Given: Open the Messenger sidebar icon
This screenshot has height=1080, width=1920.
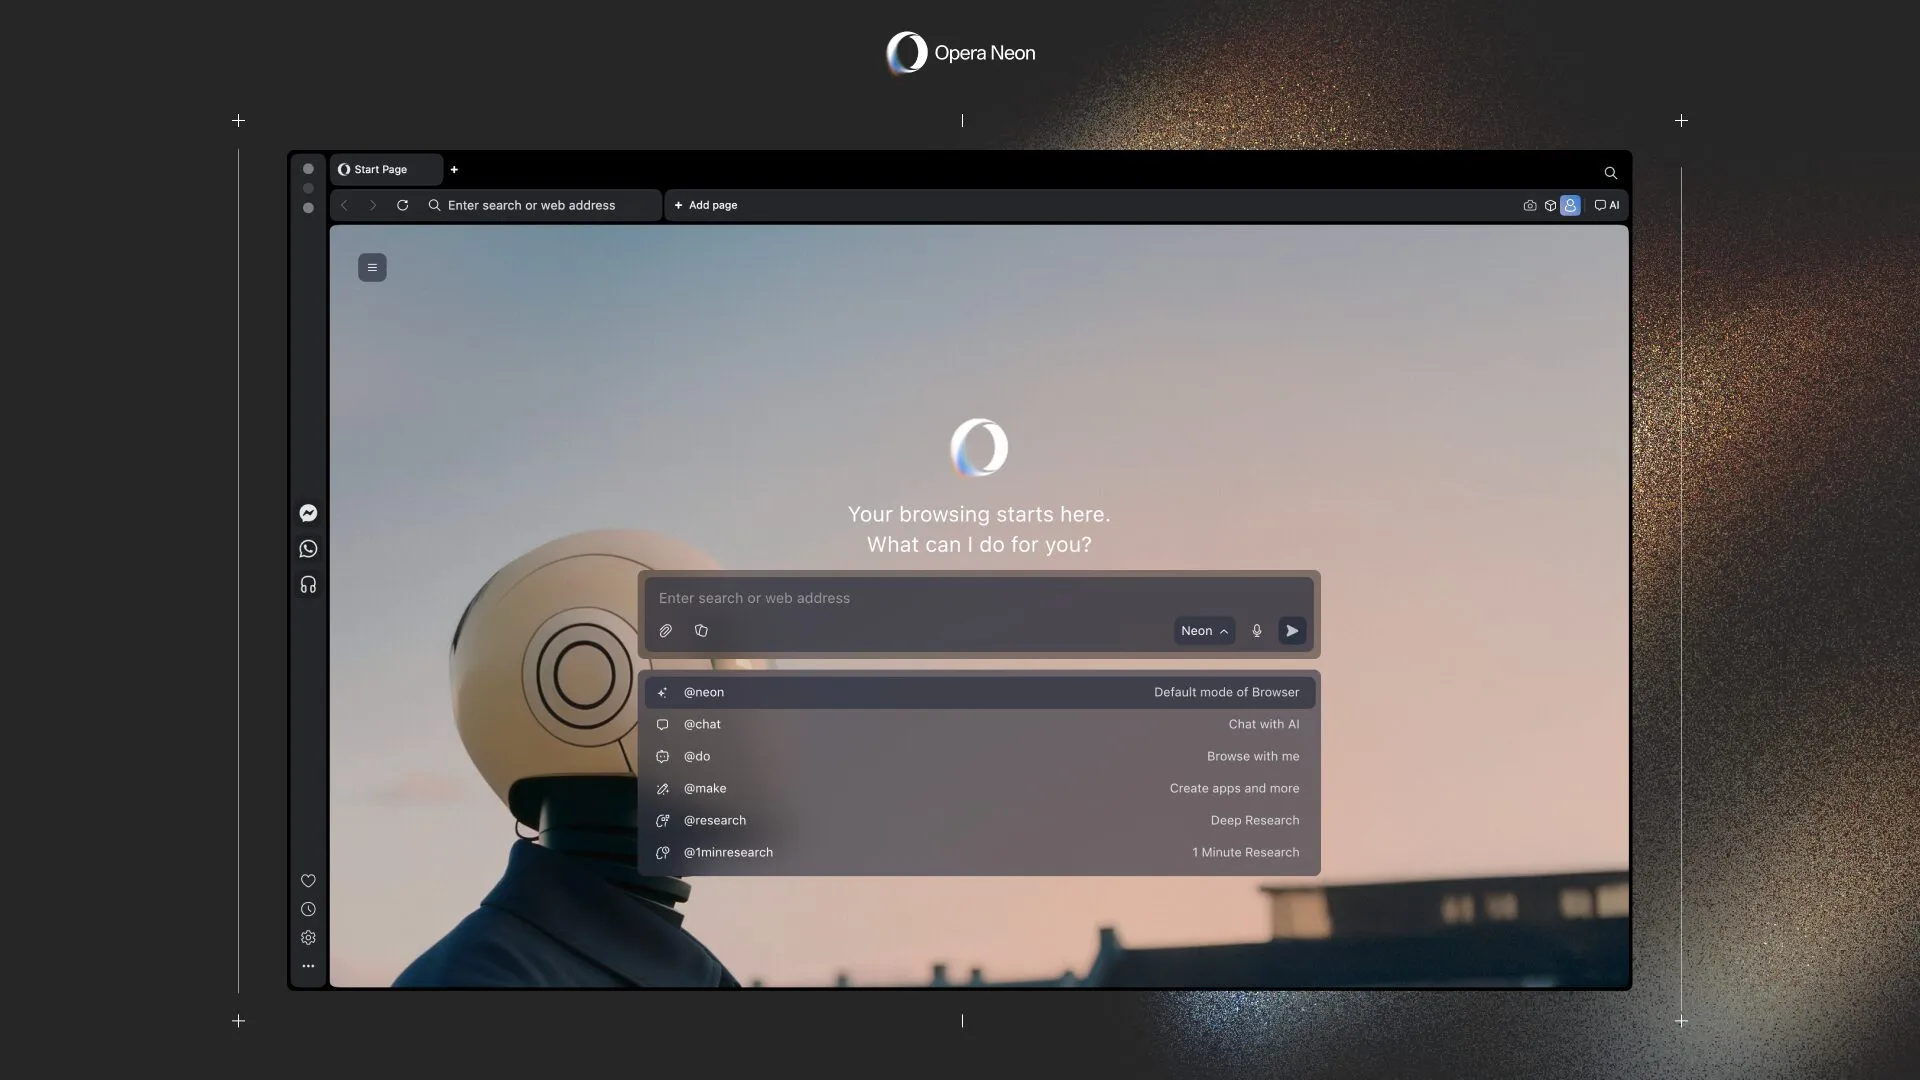Looking at the screenshot, I should [x=307, y=513].
